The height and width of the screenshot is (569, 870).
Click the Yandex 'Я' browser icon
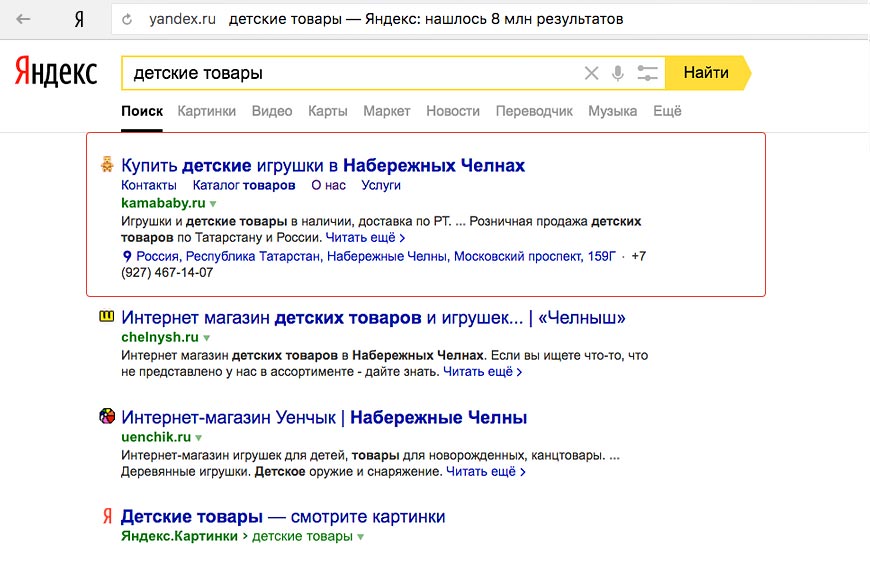79,19
